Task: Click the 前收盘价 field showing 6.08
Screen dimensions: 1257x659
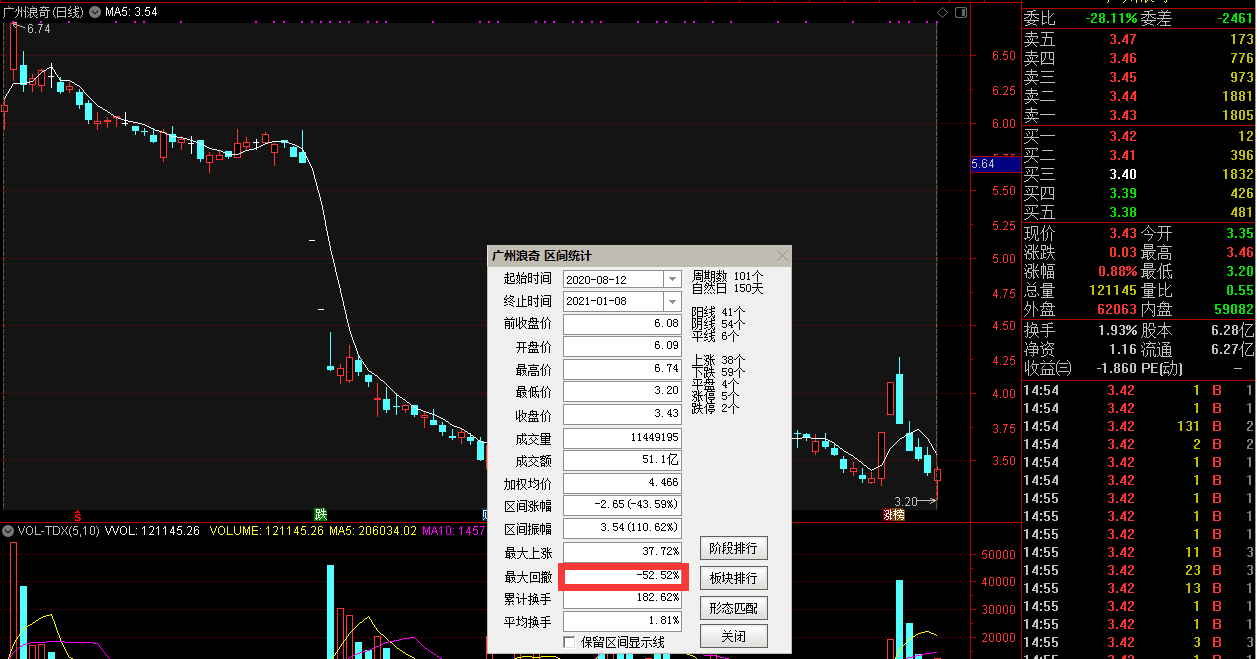Action: click(623, 324)
